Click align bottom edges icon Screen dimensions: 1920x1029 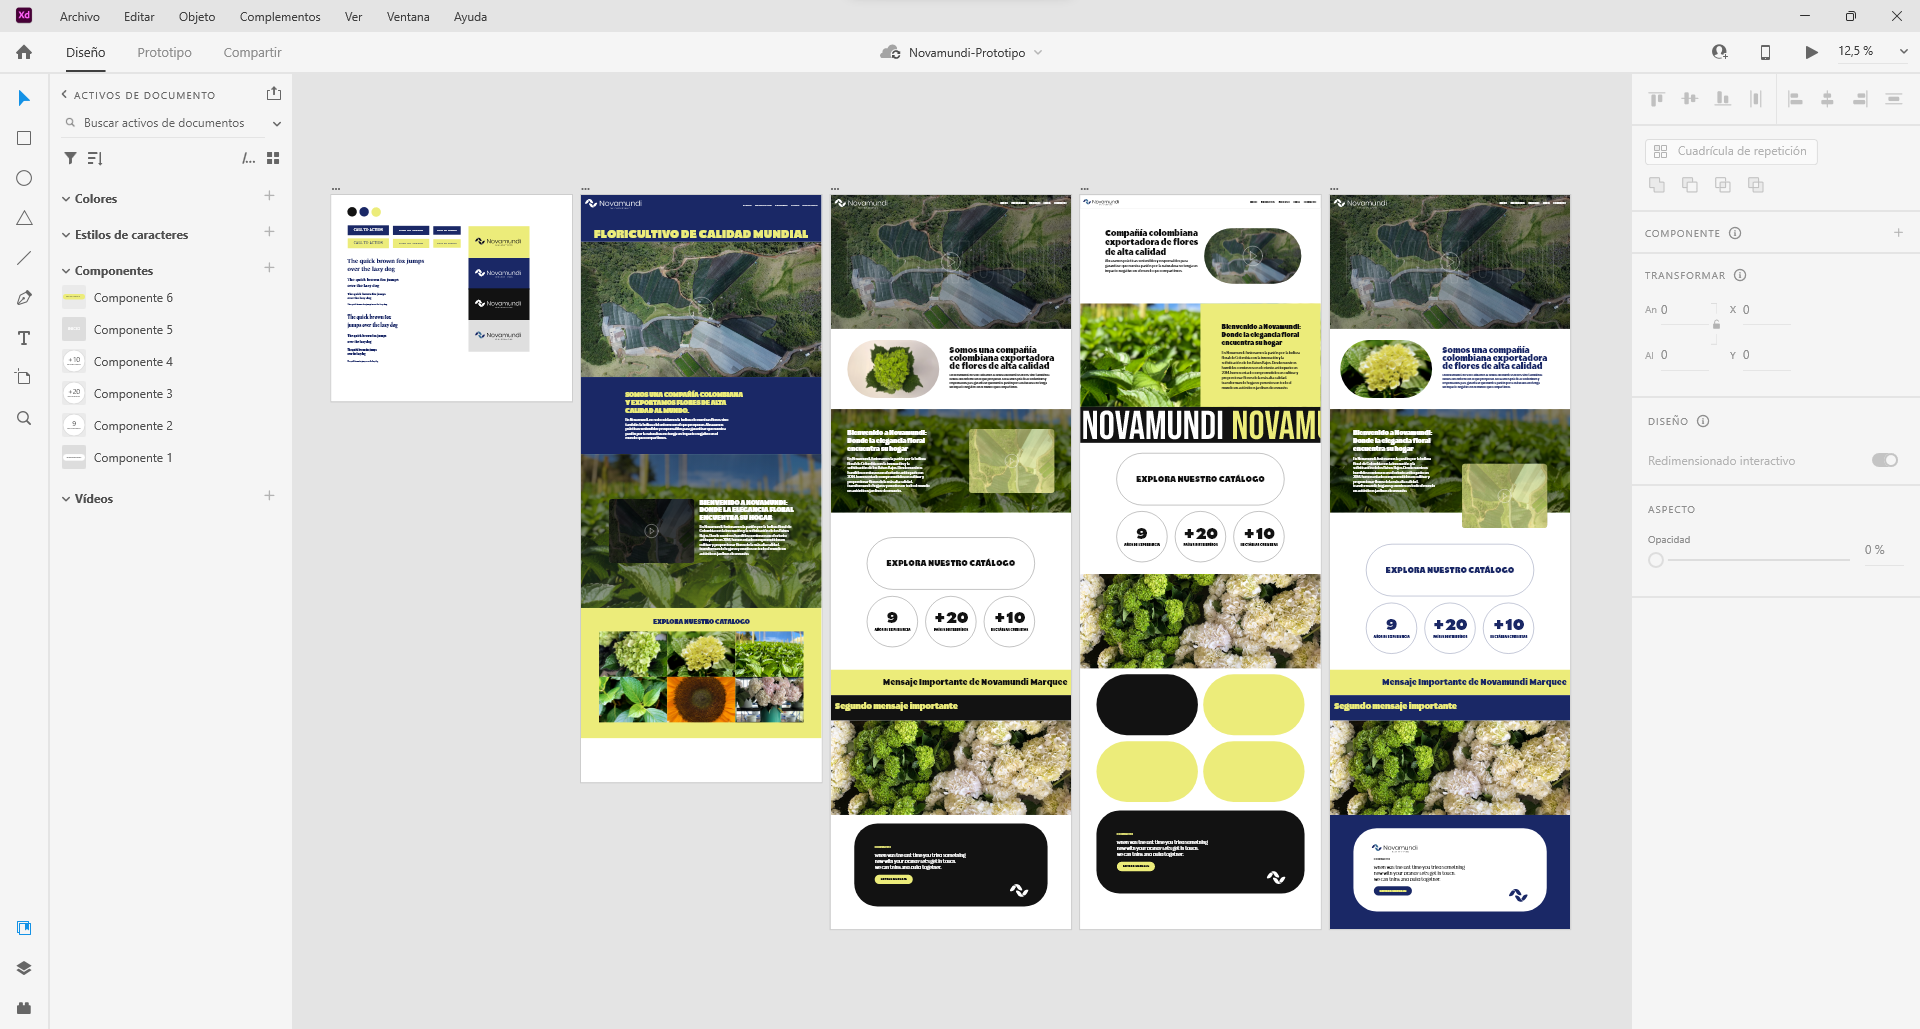(x=1723, y=98)
